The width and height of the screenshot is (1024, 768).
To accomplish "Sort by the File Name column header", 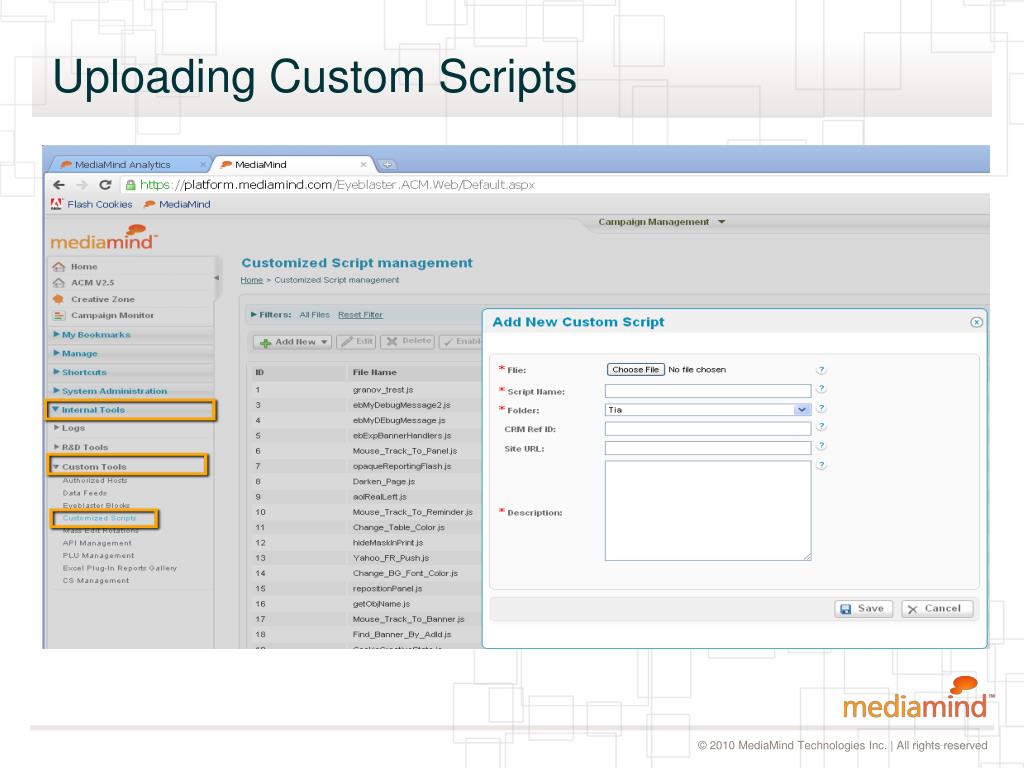I will (x=375, y=372).
